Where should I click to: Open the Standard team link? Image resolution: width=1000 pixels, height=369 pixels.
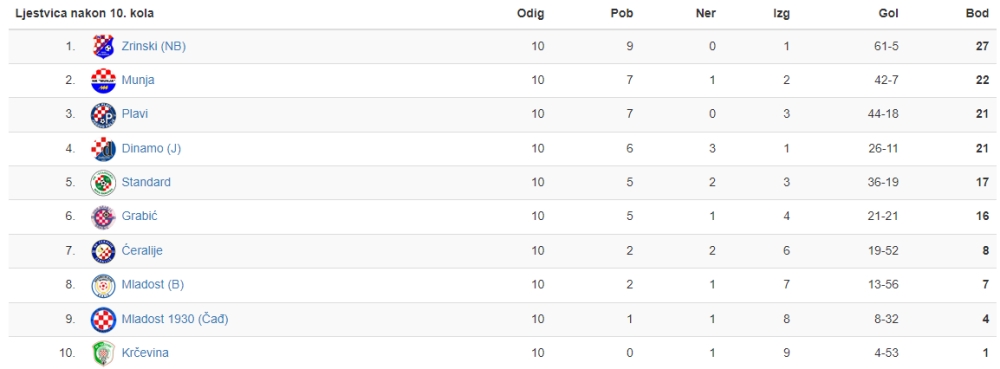(146, 182)
